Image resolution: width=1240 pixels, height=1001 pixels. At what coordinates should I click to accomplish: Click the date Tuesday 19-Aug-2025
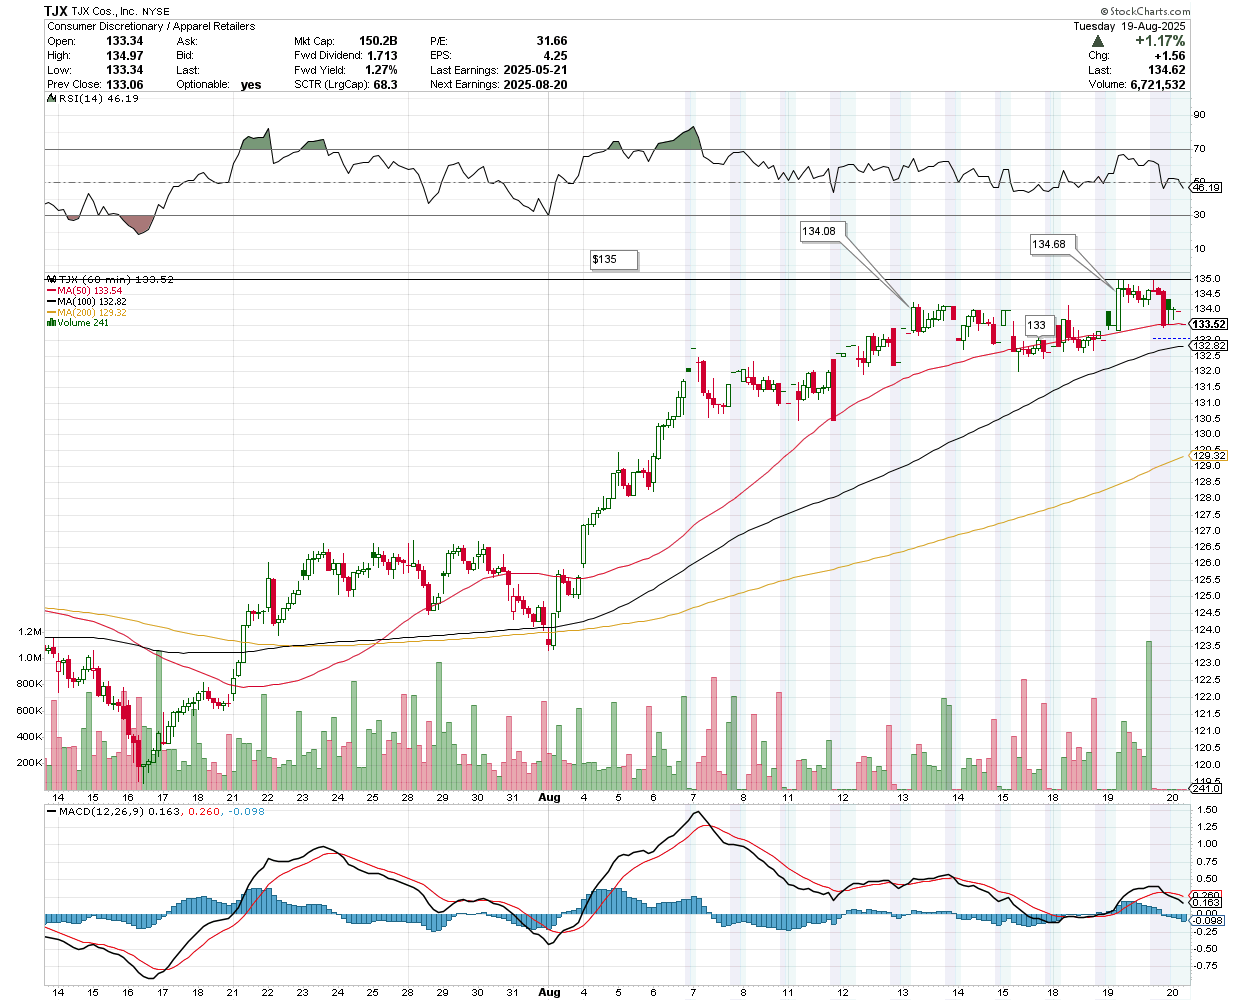pyautogui.click(x=1129, y=26)
